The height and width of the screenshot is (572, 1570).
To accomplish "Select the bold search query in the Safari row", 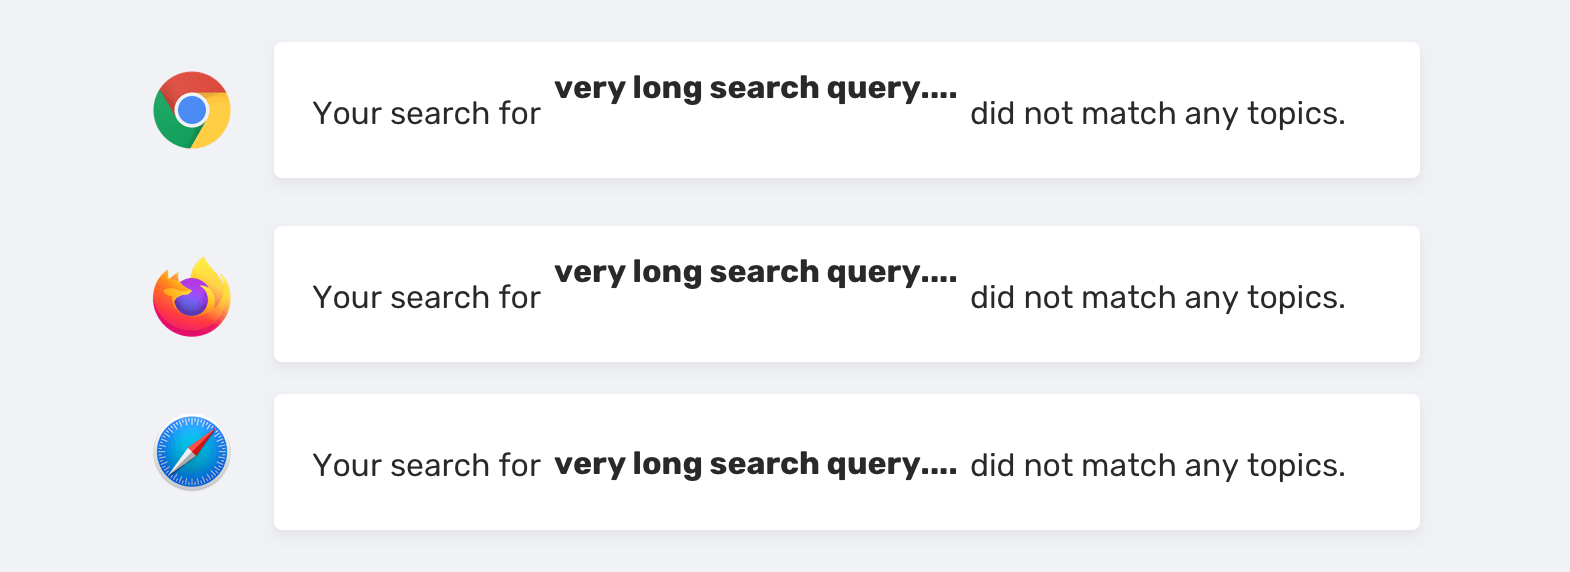I will 755,464.
